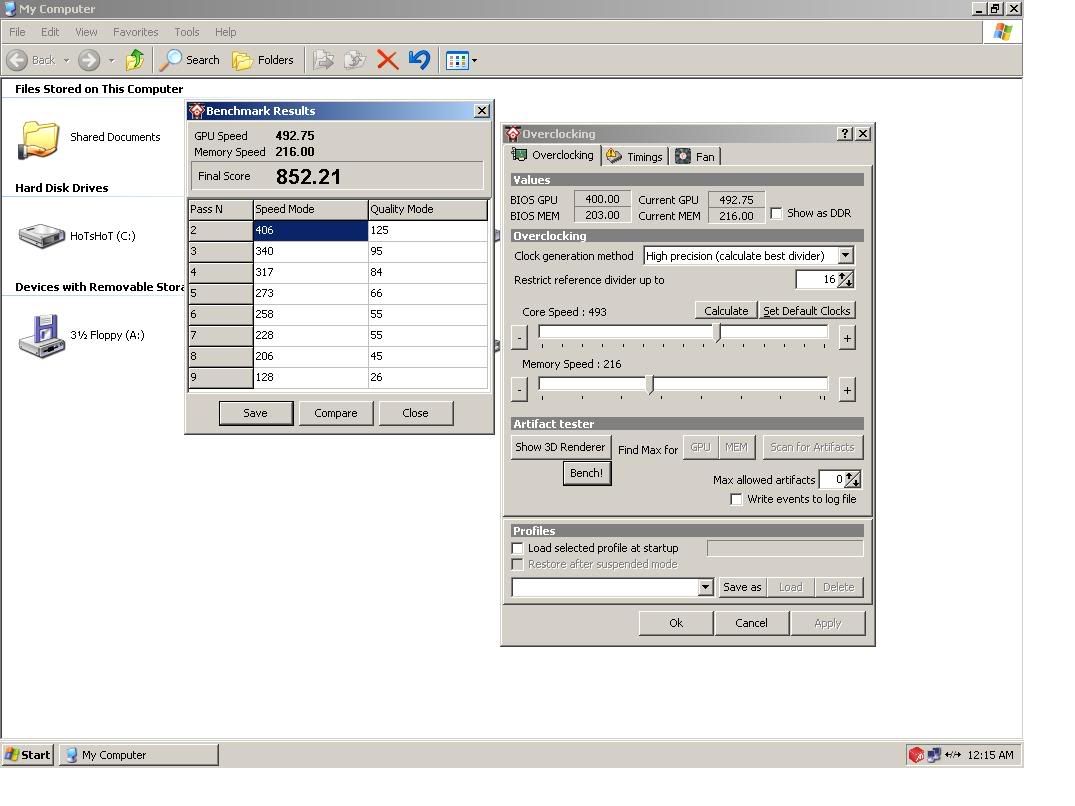Open the Views toolbar dropdown arrow
Image resolution: width=1075 pixels, height=806 pixels.
pyautogui.click(x=474, y=61)
